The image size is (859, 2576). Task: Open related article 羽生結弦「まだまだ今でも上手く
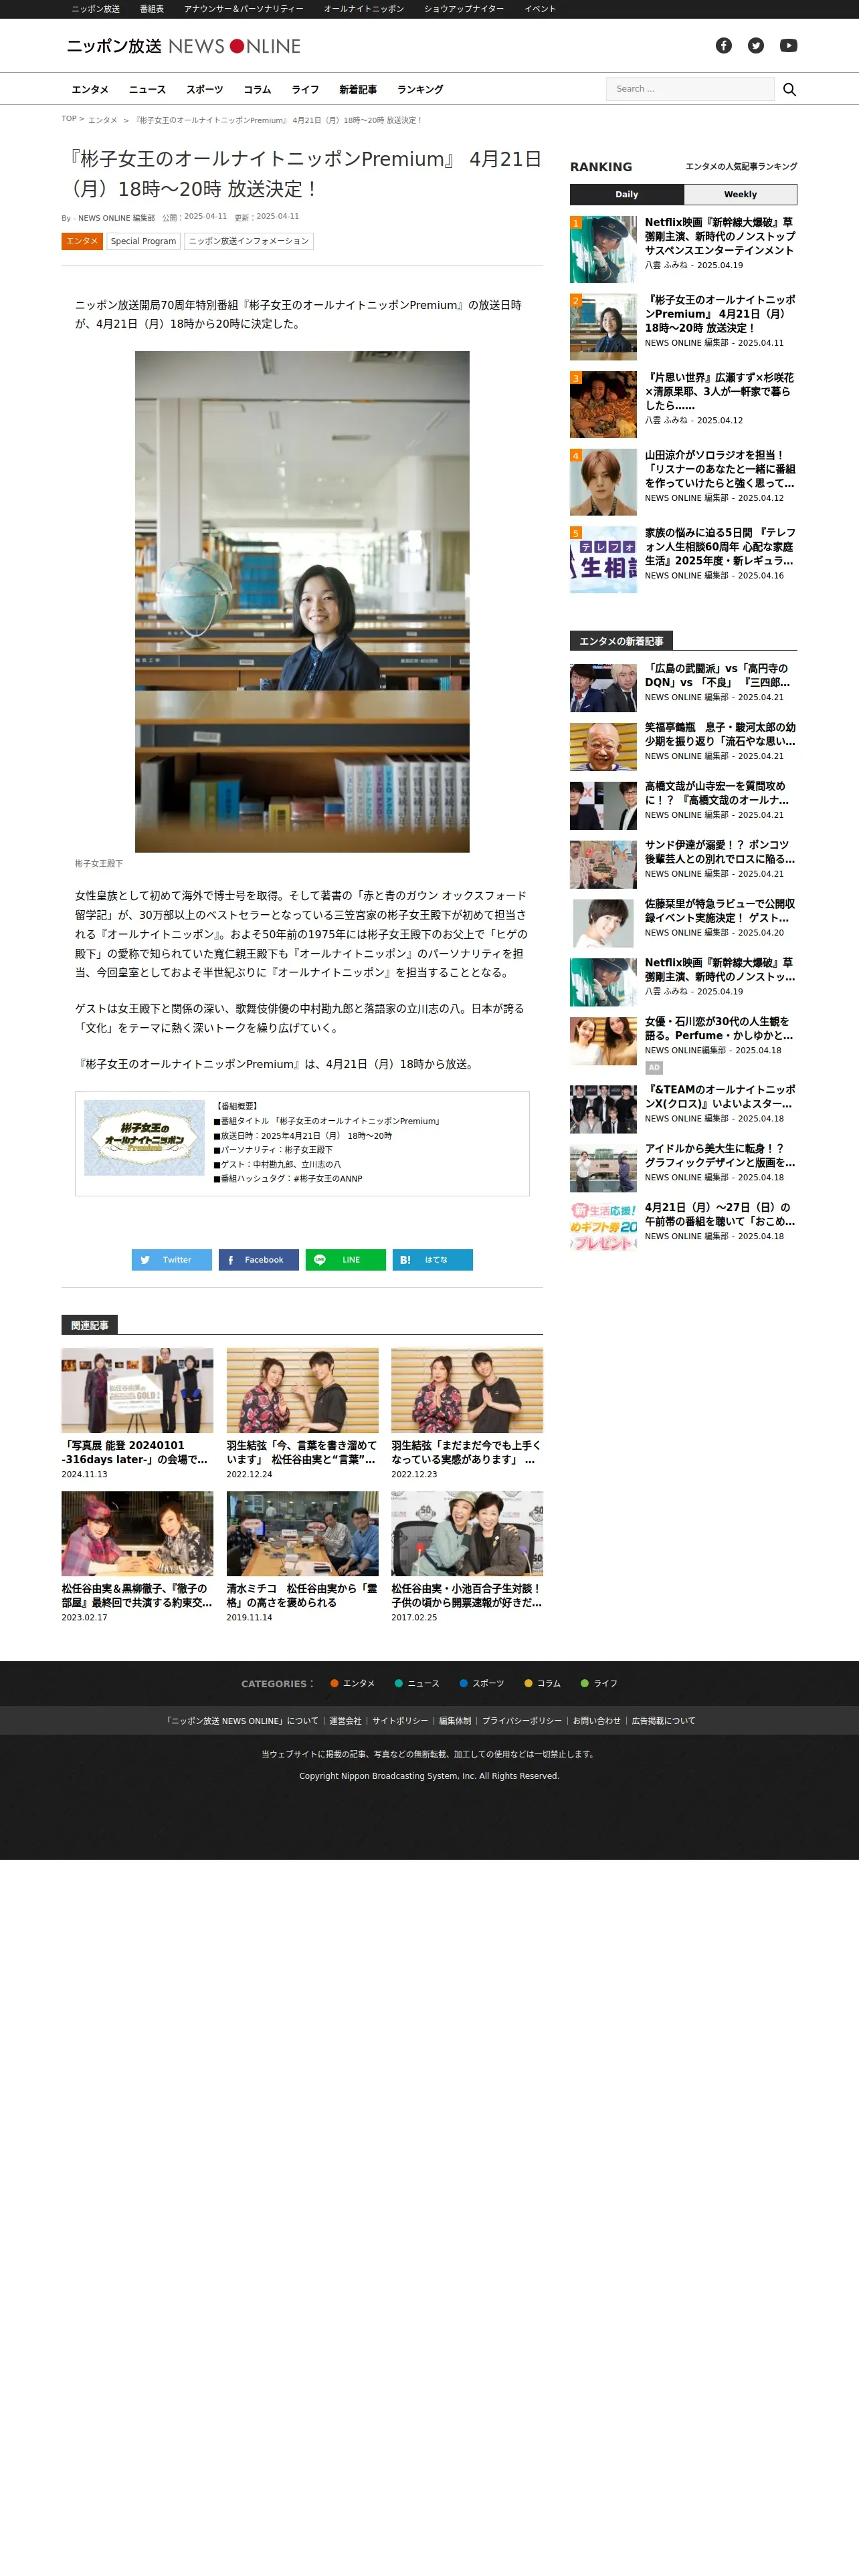(x=467, y=1452)
